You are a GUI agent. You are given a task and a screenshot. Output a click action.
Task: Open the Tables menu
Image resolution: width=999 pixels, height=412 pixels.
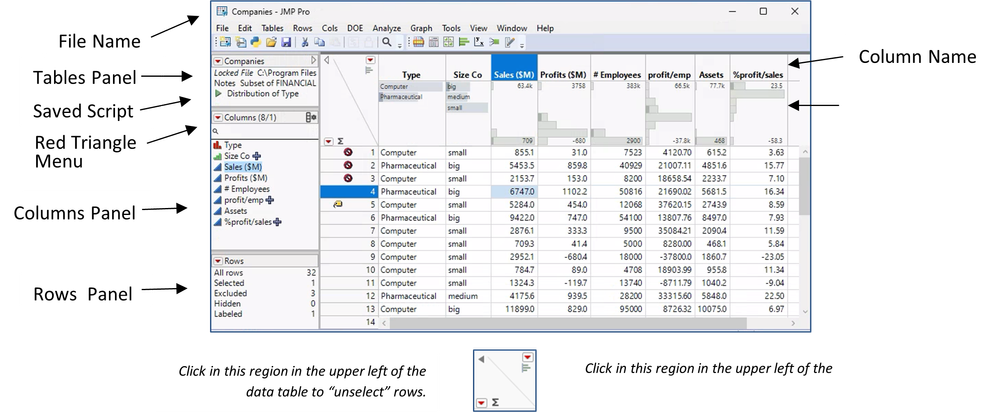tap(272, 28)
